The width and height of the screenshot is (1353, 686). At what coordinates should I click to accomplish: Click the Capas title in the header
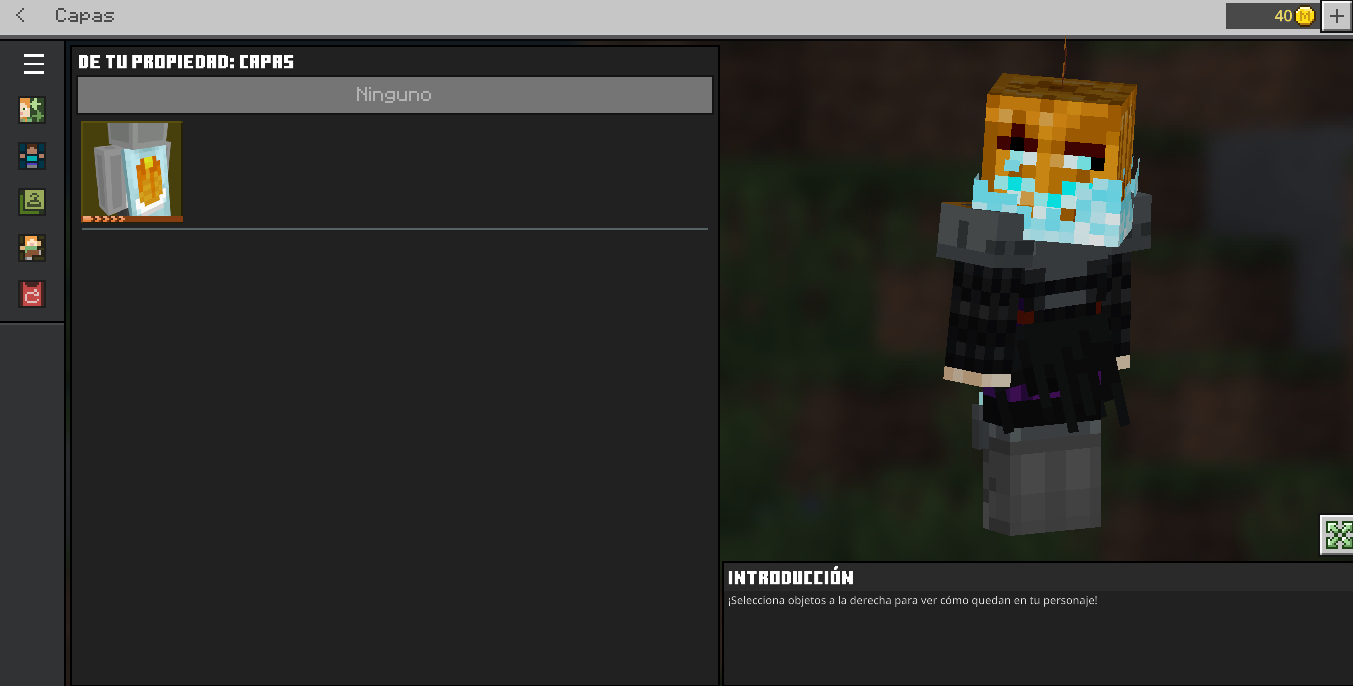pos(85,16)
